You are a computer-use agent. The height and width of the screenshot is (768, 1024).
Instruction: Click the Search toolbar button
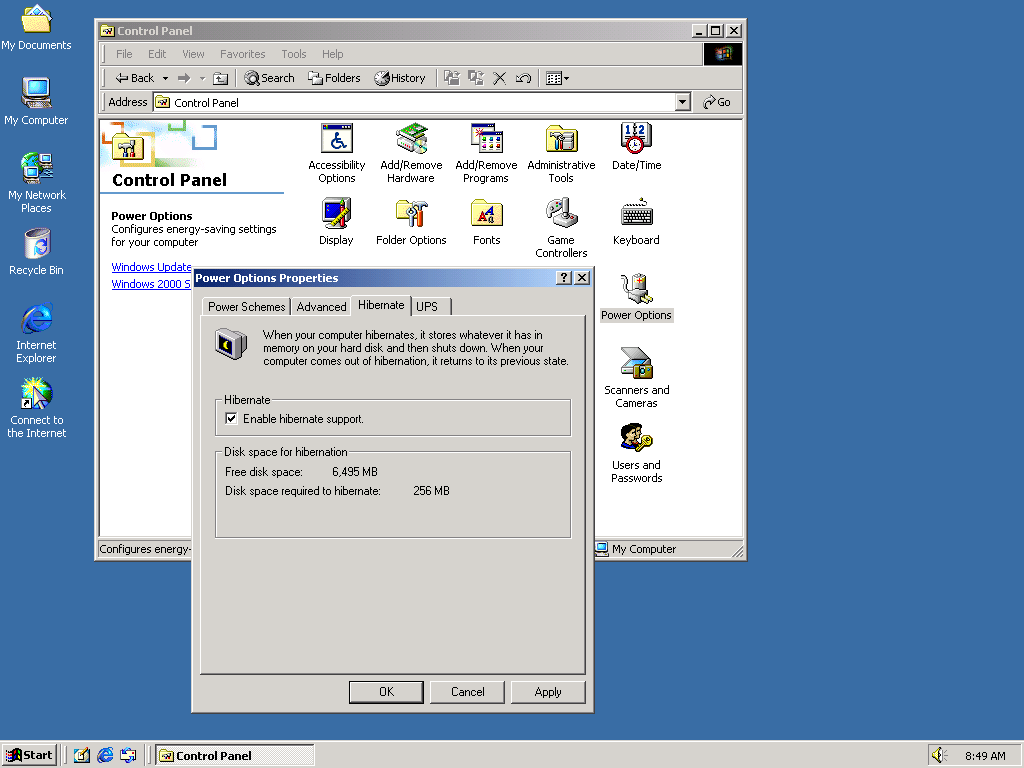tap(268, 77)
